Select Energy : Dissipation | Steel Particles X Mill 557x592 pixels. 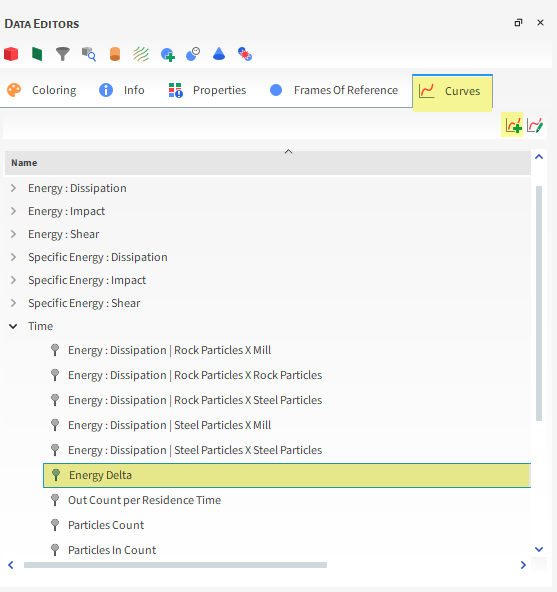pos(170,425)
